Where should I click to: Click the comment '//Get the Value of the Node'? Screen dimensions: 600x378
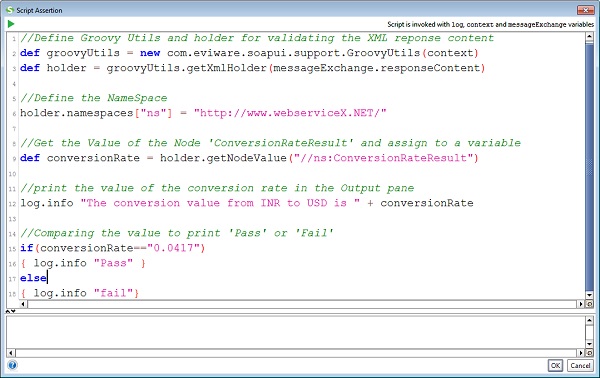click(x=270, y=143)
